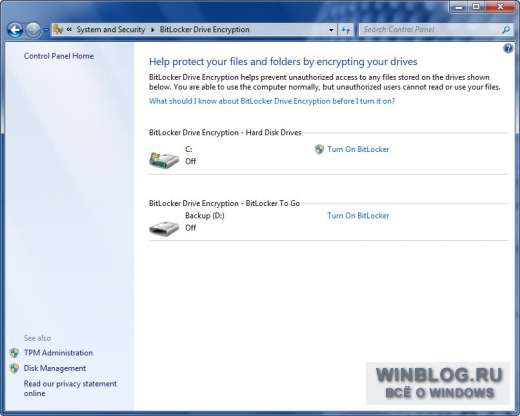This screenshot has height=416, width=520.
Task: Click the shield icon beside TPM Administration
Action: 14,353
